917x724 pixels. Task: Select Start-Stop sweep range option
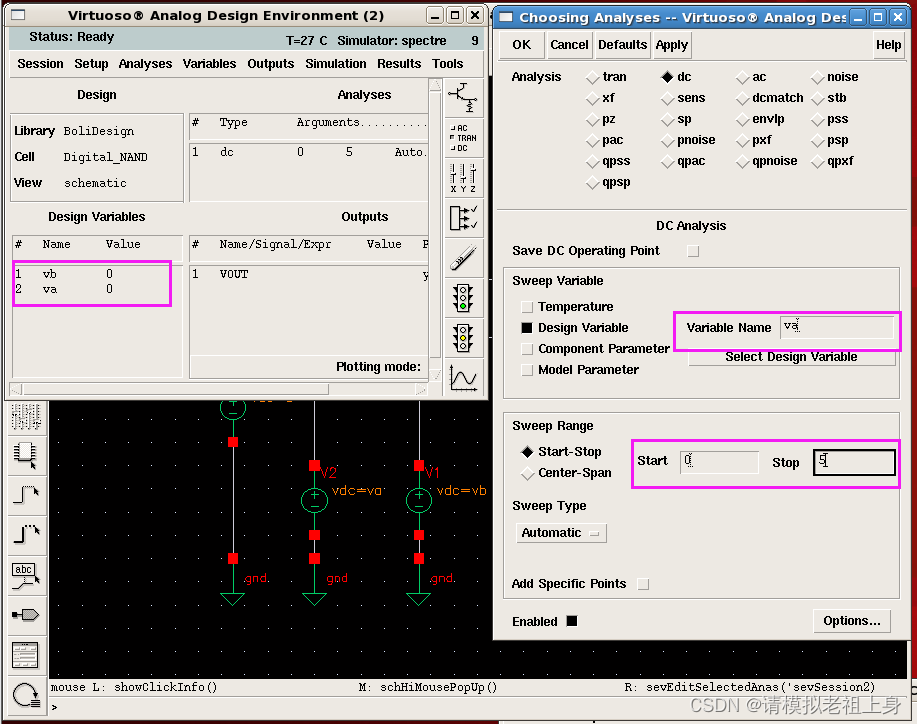tap(528, 452)
